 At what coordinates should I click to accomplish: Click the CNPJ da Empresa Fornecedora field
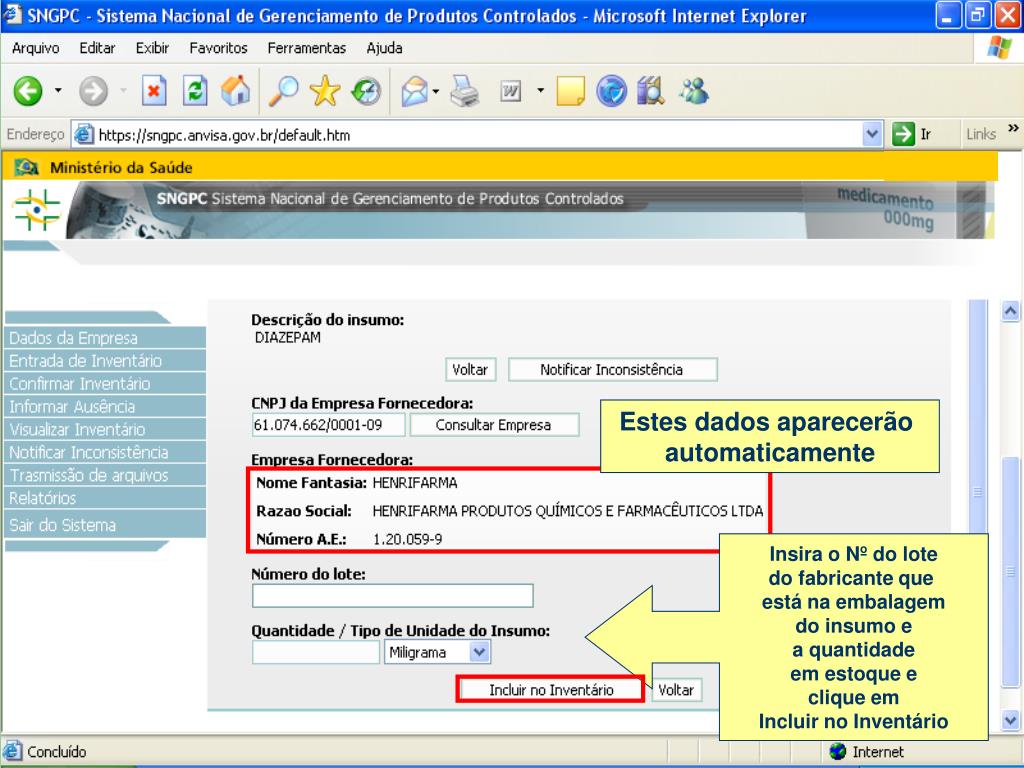328,425
